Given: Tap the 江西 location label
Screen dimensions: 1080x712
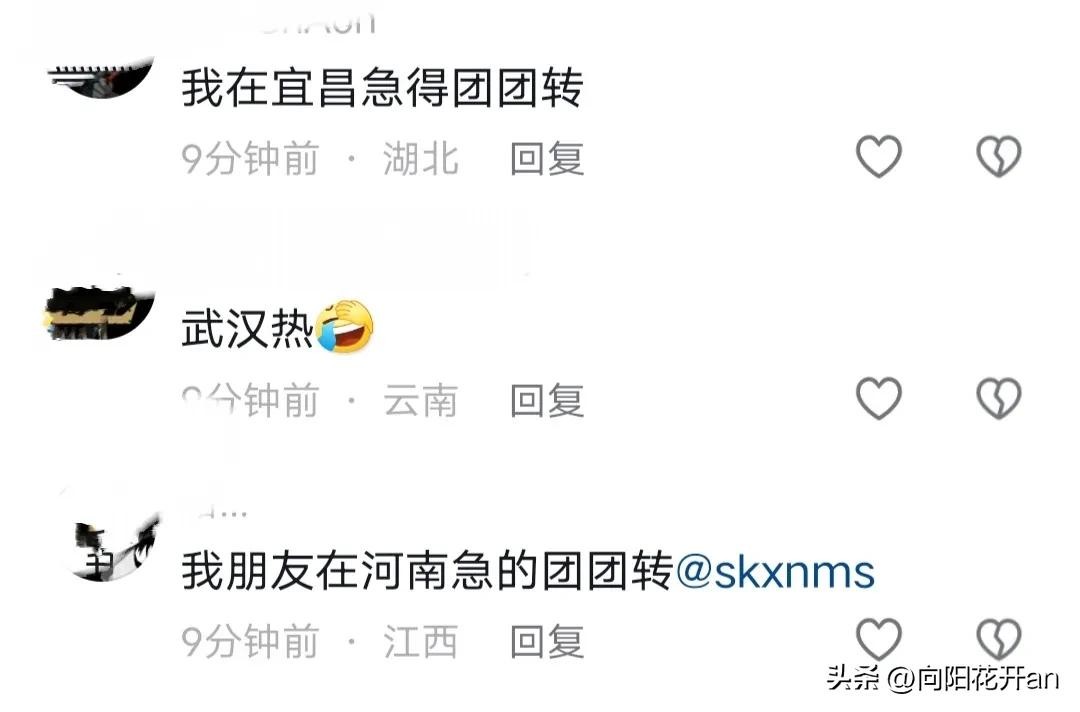Looking at the screenshot, I should 421,641.
